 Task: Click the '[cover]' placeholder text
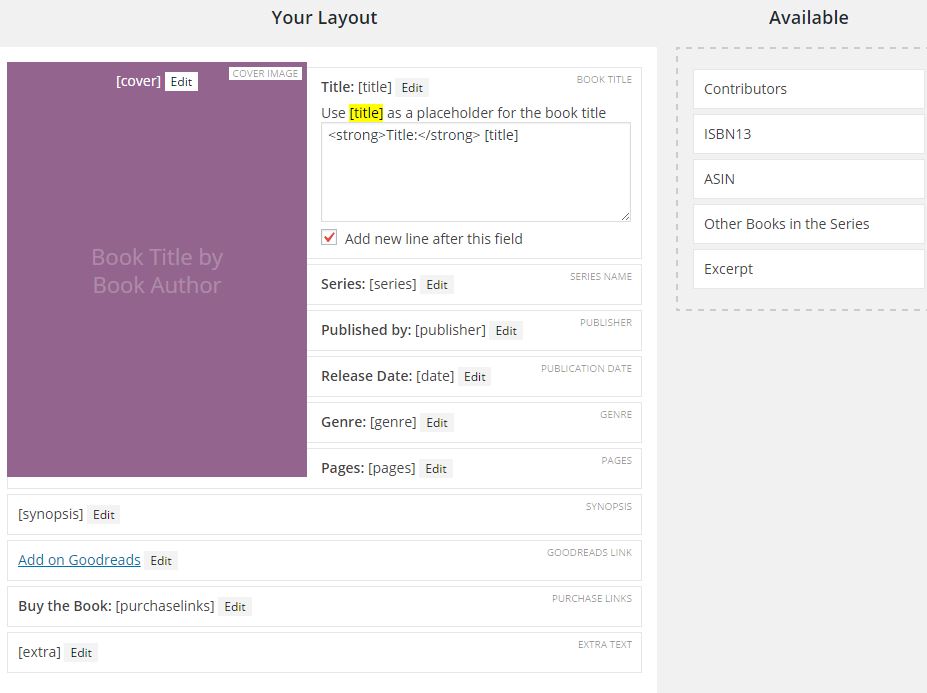tap(138, 81)
